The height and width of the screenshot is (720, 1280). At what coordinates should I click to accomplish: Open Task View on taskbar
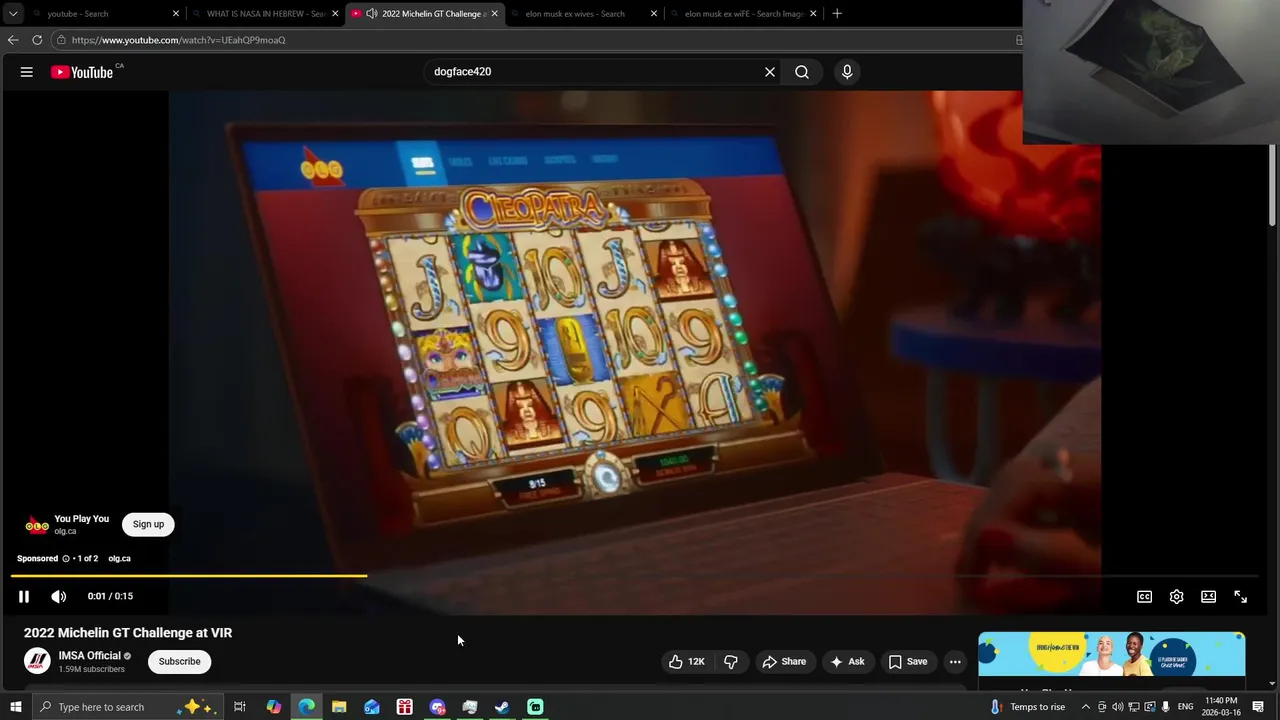click(x=240, y=707)
